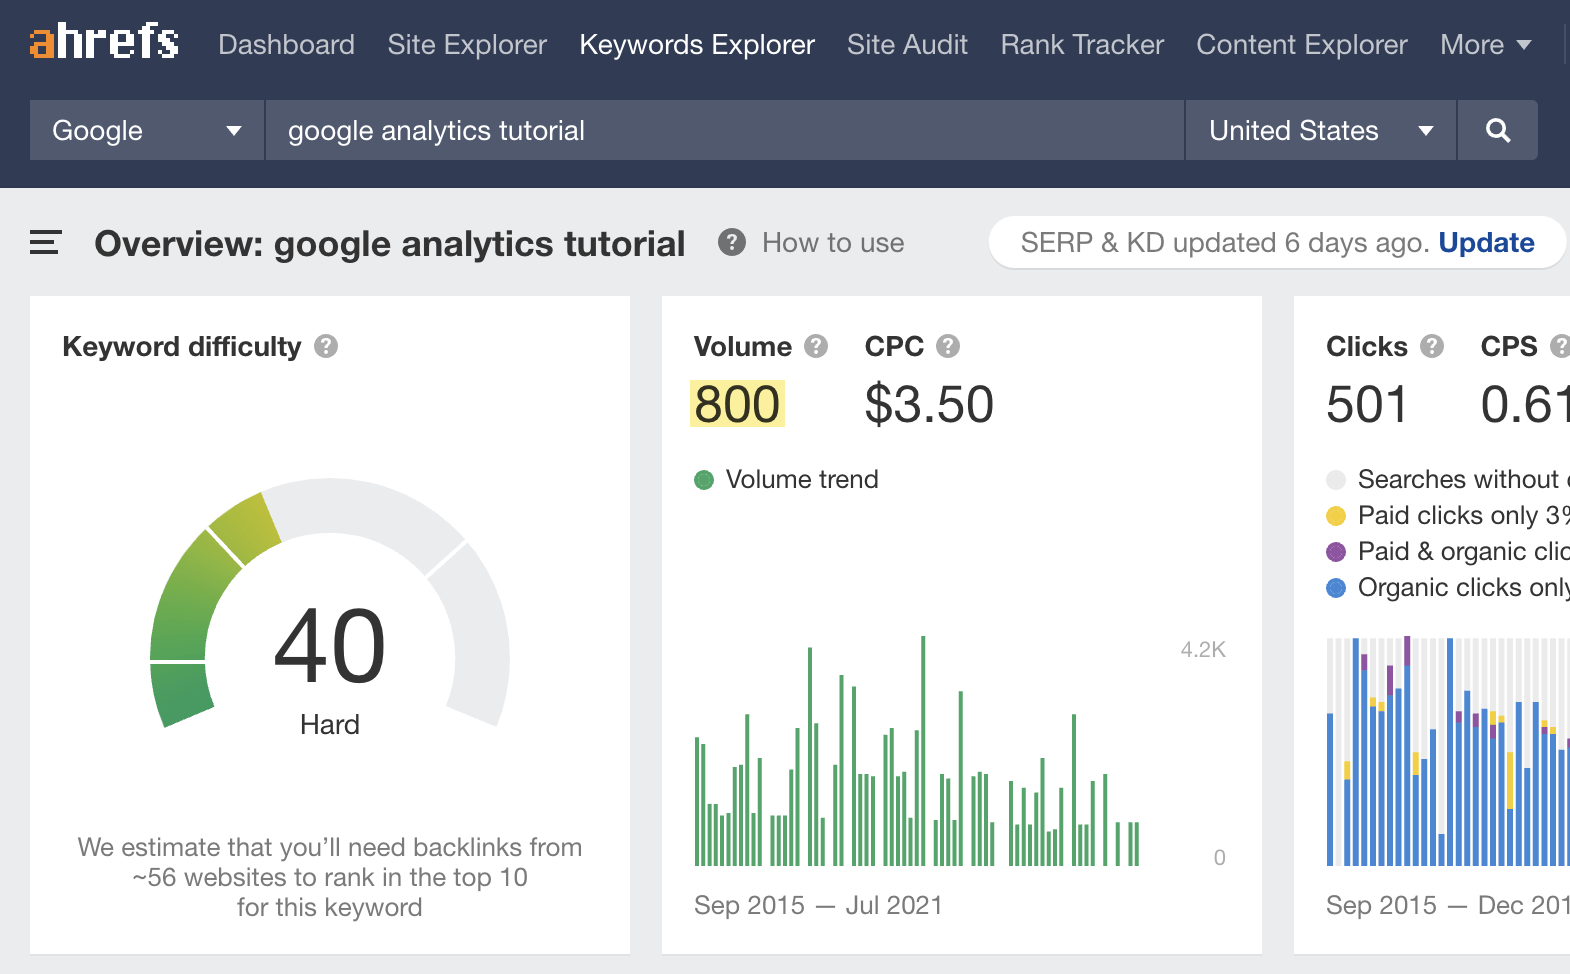The width and height of the screenshot is (1570, 974).
Task: Click the highlighted 800 volume value
Action: (x=737, y=404)
